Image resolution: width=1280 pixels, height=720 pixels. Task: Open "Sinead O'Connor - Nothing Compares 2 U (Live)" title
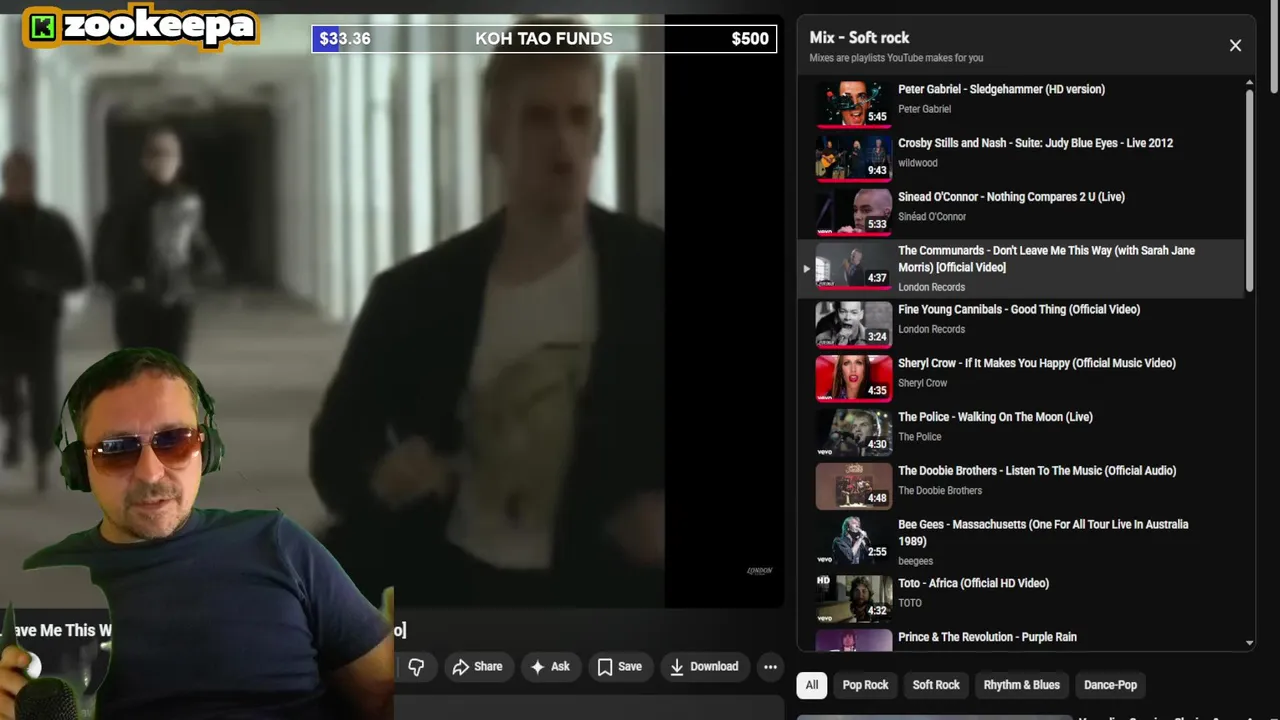[1011, 197]
